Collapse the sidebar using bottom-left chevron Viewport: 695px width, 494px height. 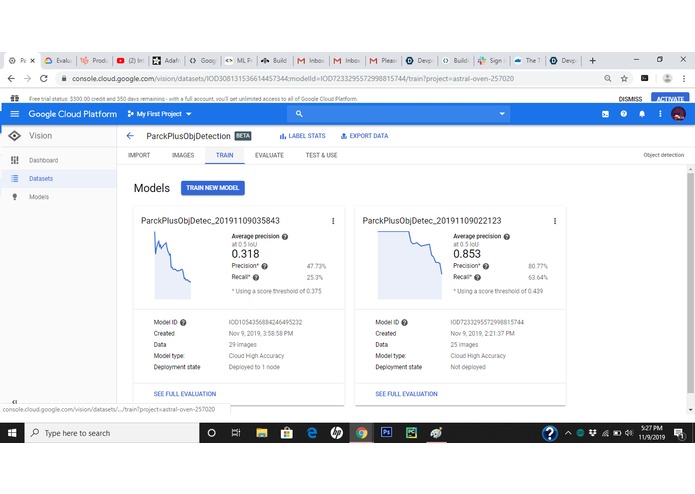pos(15,402)
